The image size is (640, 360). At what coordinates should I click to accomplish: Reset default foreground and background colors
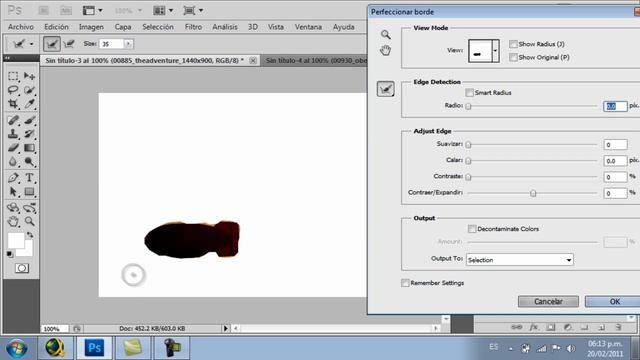click(10, 254)
